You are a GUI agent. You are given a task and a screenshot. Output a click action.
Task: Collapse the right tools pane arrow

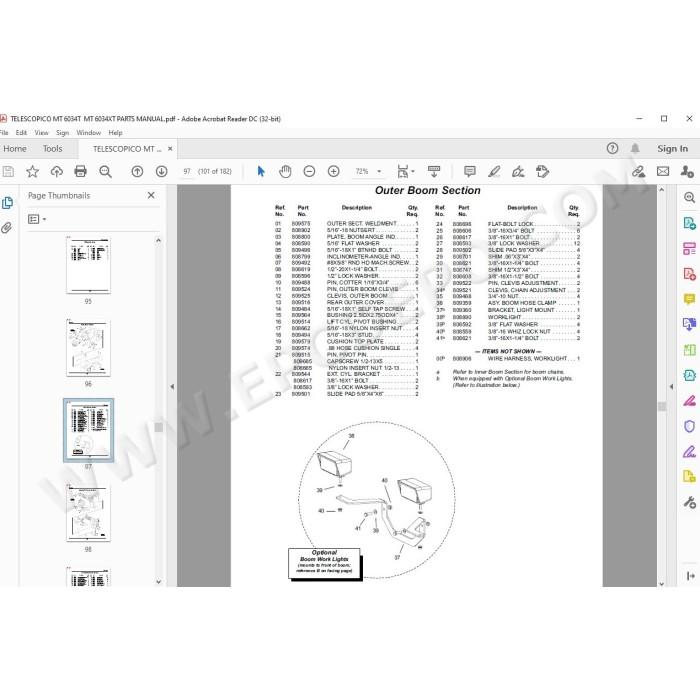[x=671, y=387]
